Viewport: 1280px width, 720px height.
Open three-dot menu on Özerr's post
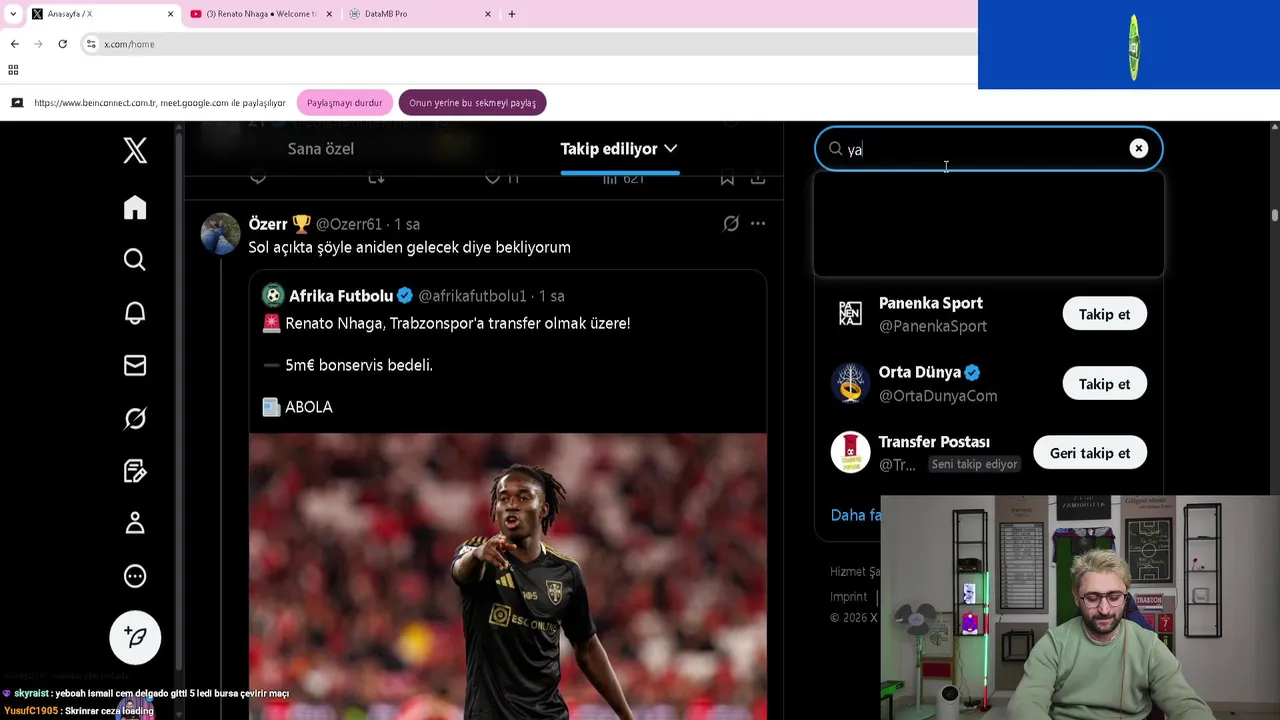tap(758, 224)
